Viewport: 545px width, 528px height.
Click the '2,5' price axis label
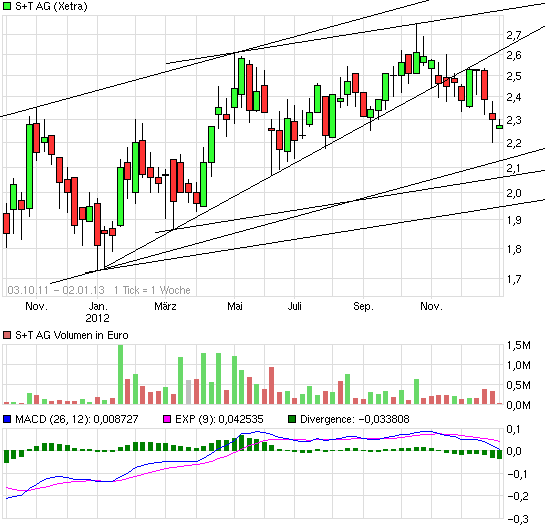pyautogui.click(x=514, y=76)
